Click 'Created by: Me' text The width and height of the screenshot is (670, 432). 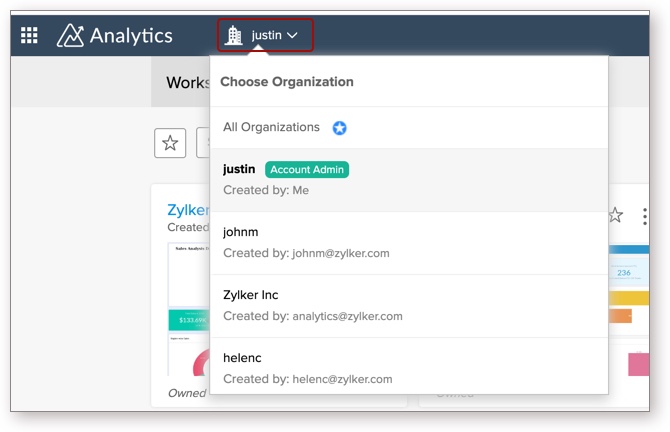266,190
